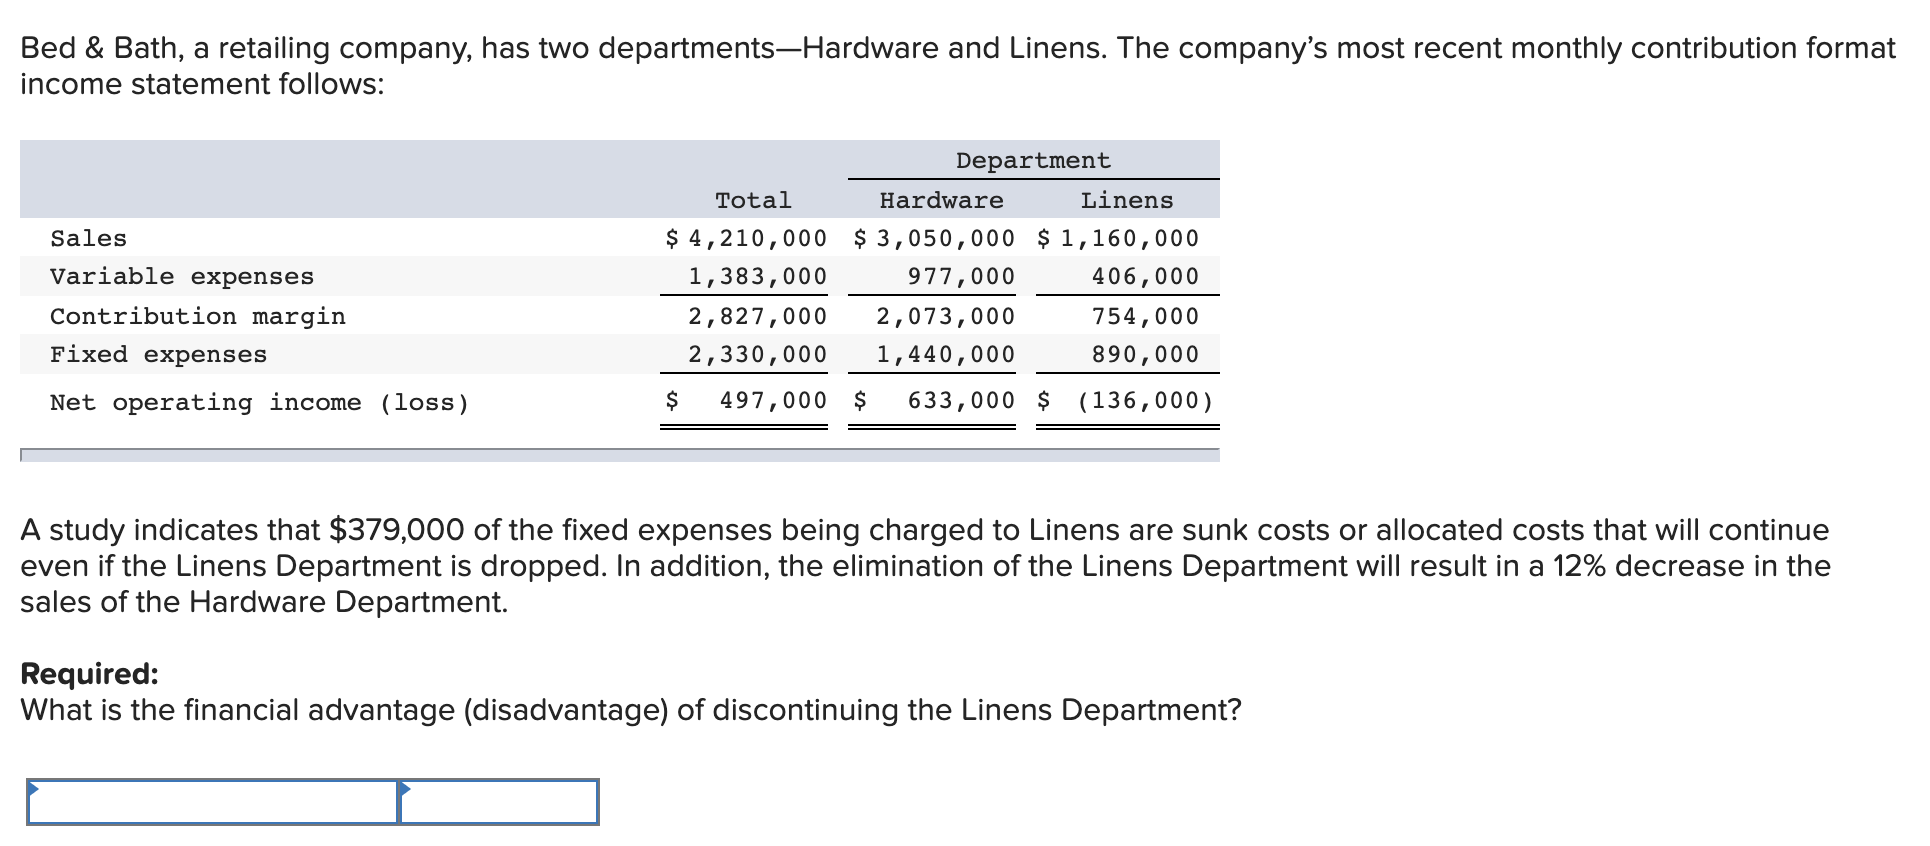Click Linens variable expenses 406,000
1930x846 pixels.
1145,277
